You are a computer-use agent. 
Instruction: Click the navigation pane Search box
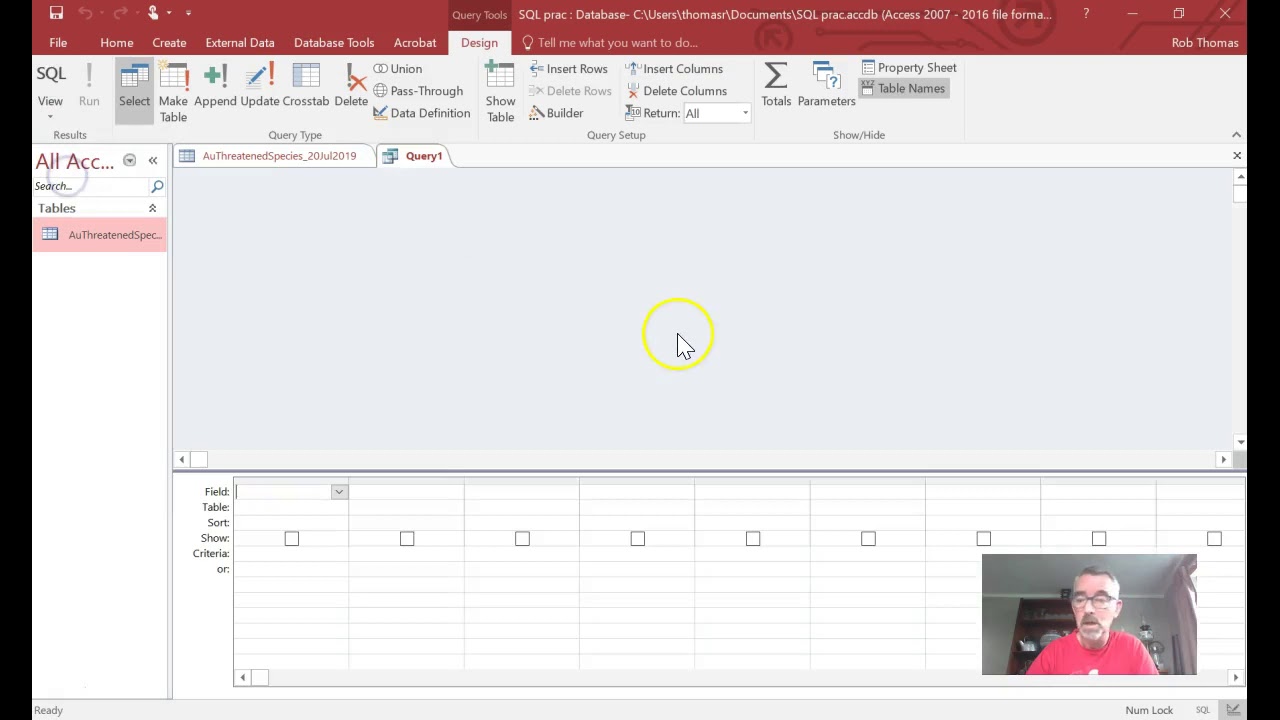(x=91, y=186)
